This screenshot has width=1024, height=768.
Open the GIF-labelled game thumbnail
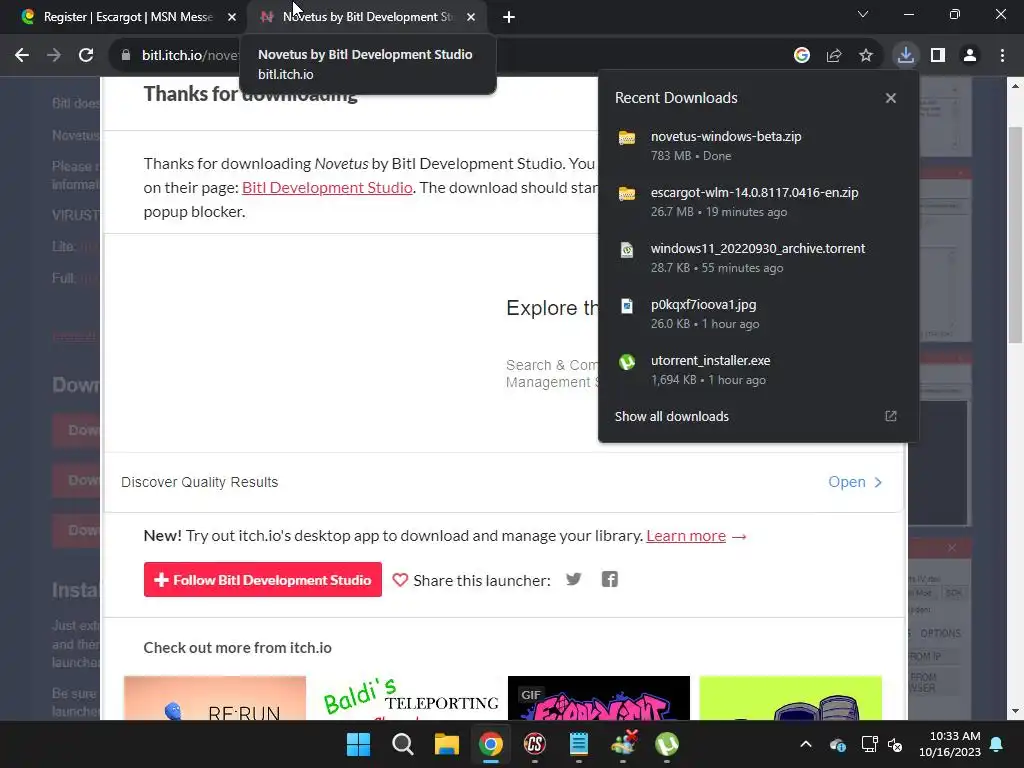click(x=599, y=697)
